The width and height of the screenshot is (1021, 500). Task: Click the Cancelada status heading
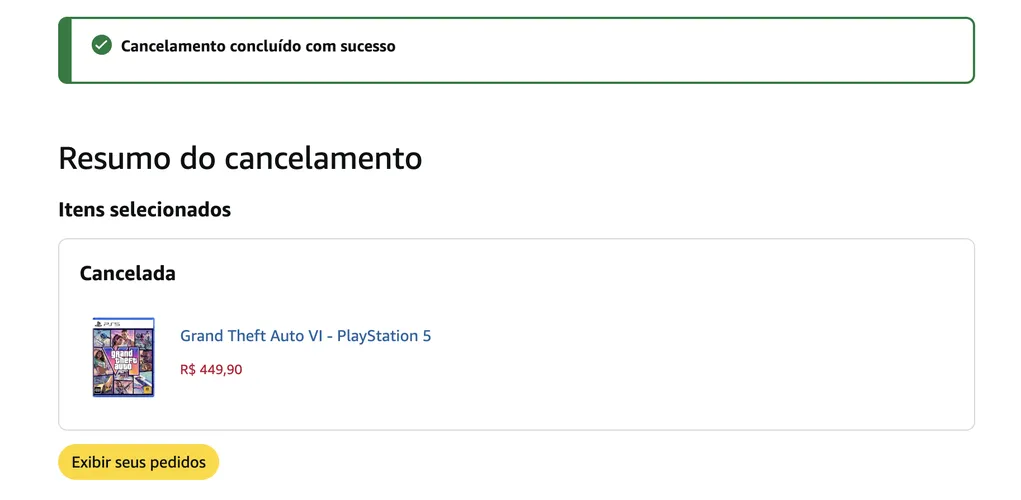(x=128, y=273)
